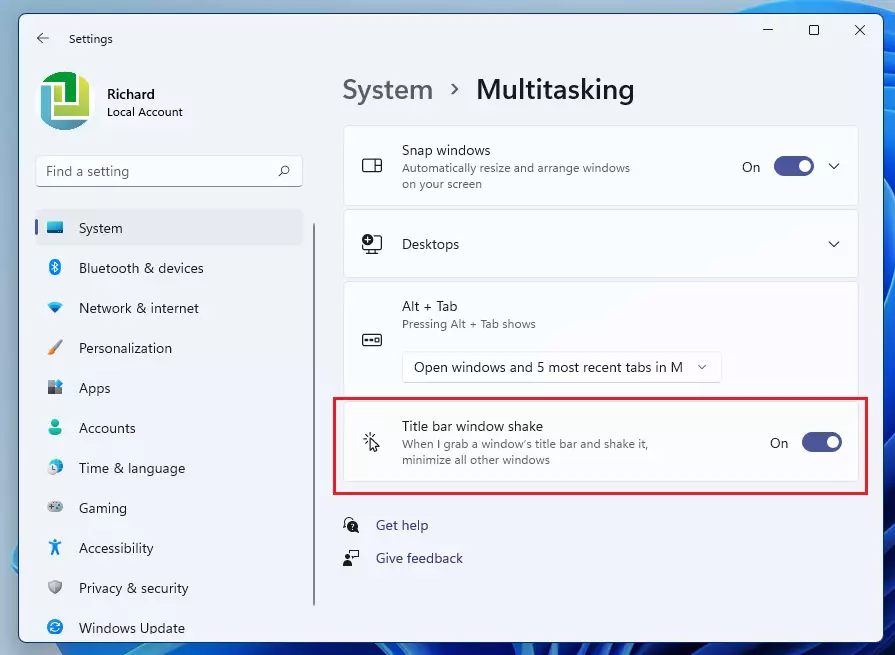Click the Gaming label in sidebar
The width and height of the screenshot is (895, 655).
tap(103, 508)
